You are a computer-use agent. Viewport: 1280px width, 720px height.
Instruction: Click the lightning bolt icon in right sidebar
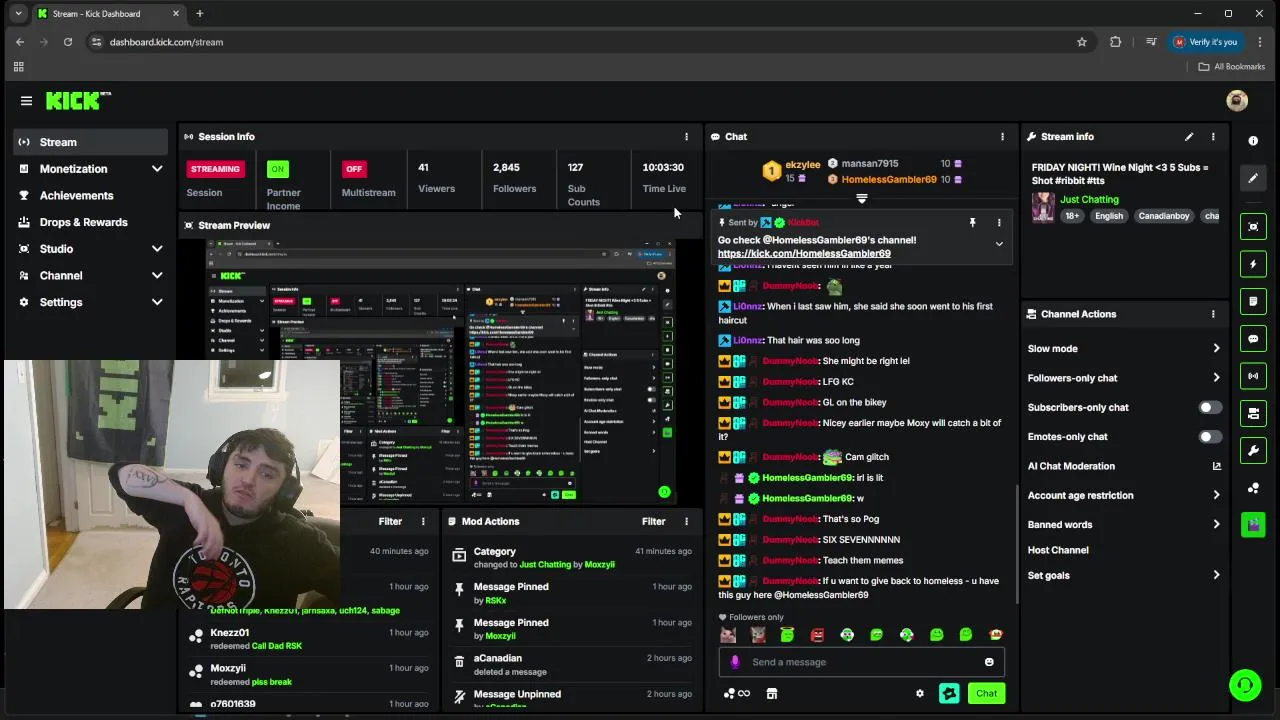(x=1253, y=264)
